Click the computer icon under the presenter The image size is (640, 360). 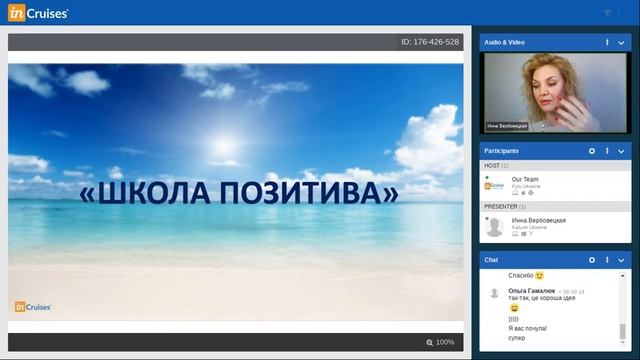pos(515,234)
